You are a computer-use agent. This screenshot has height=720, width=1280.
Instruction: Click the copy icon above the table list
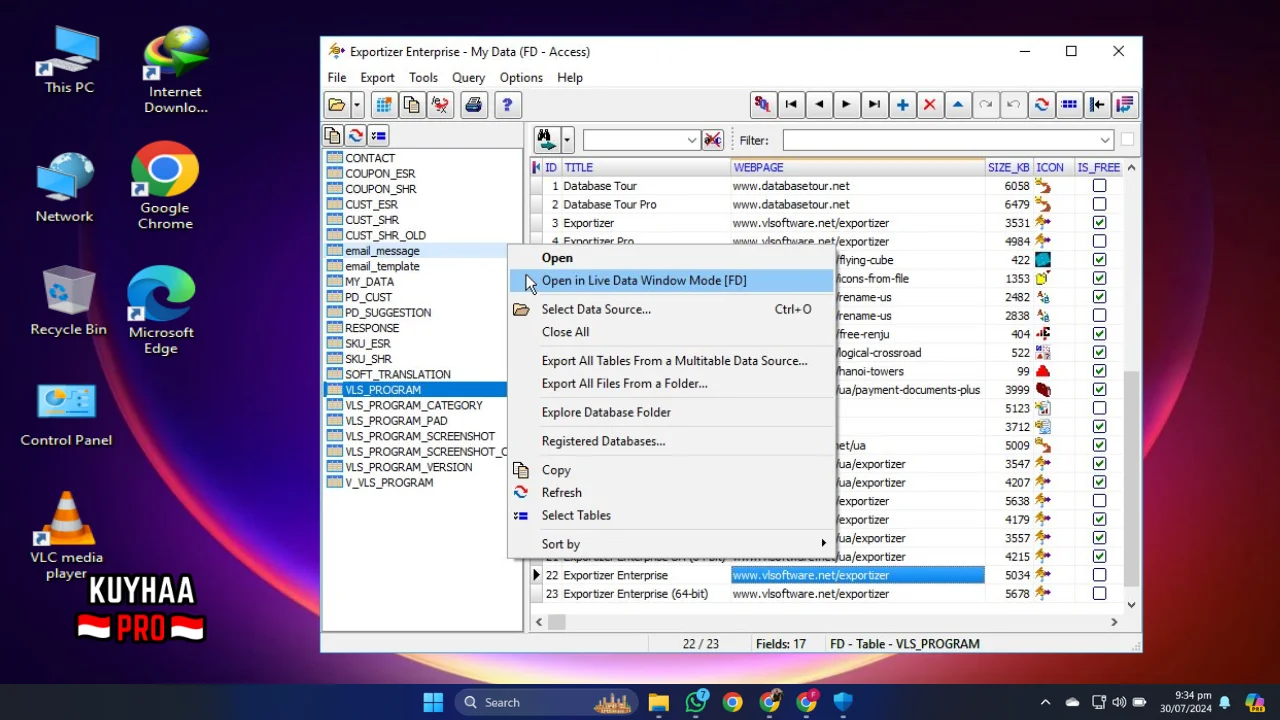tap(334, 136)
